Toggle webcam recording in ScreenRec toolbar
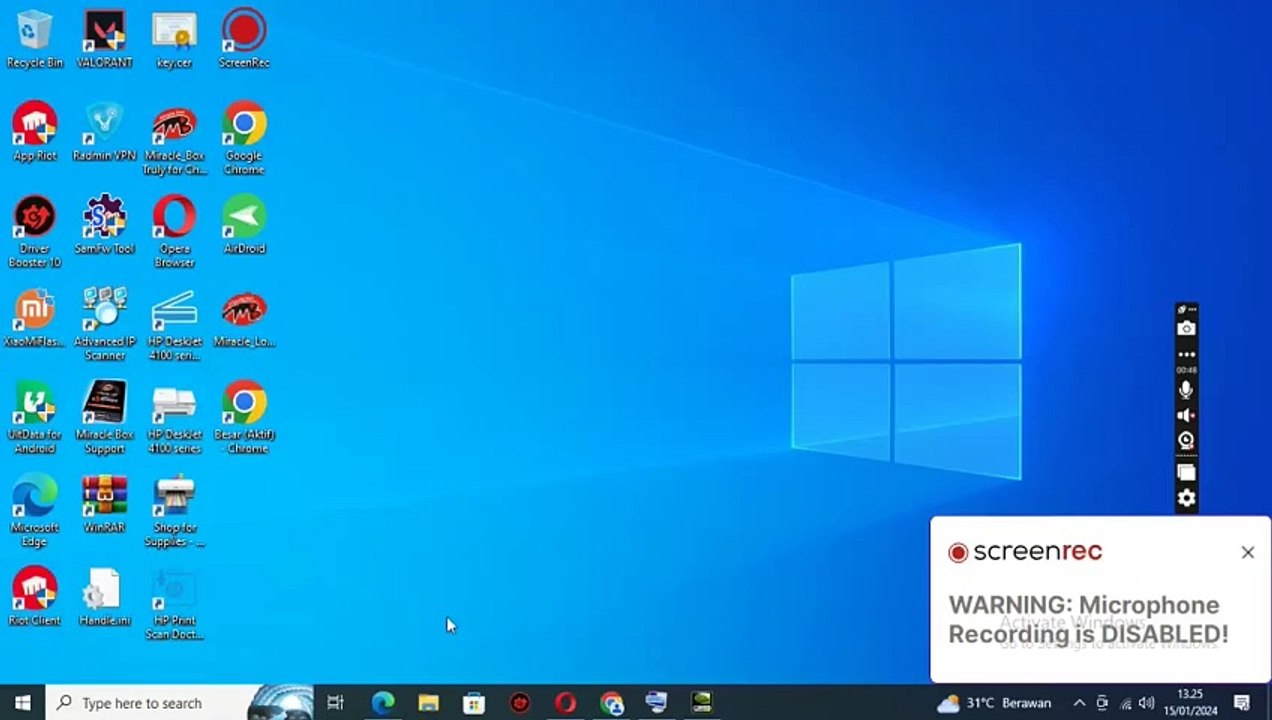The height and width of the screenshot is (720, 1272). tap(1186, 440)
